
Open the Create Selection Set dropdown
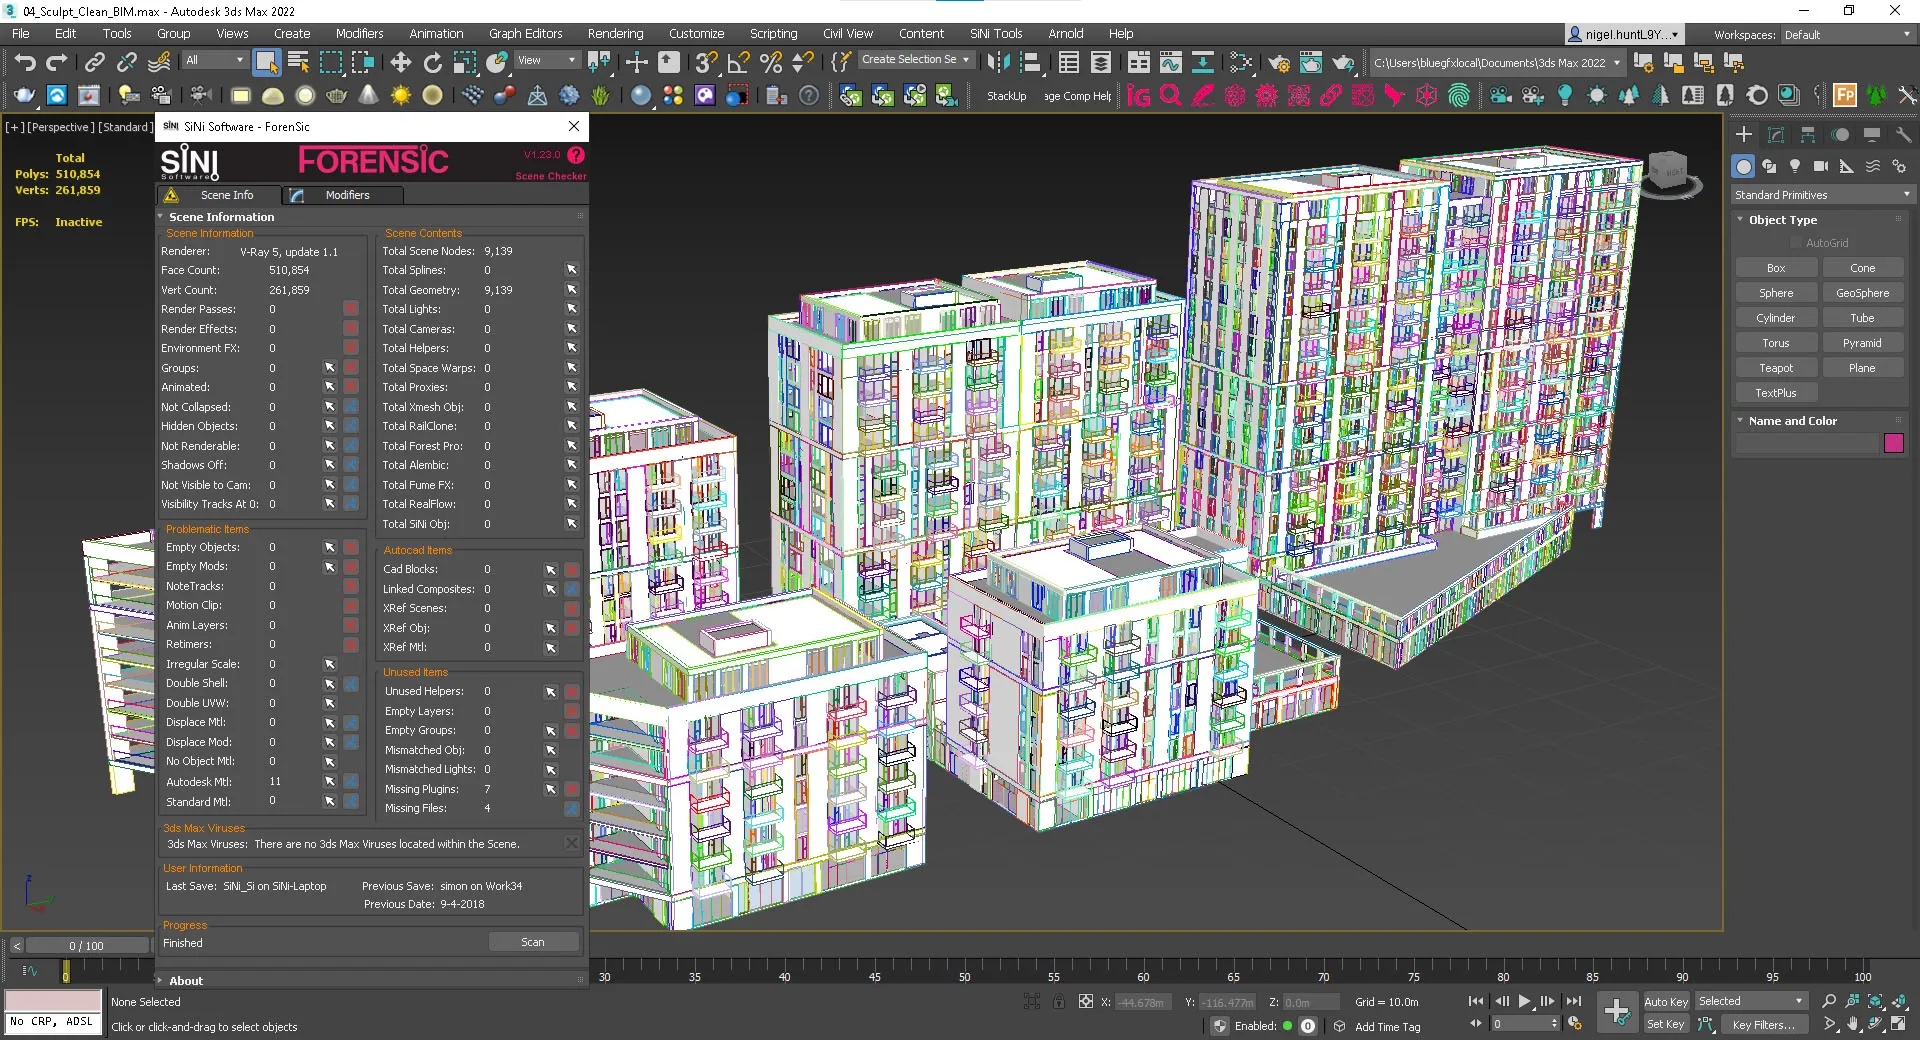(916, 60)
